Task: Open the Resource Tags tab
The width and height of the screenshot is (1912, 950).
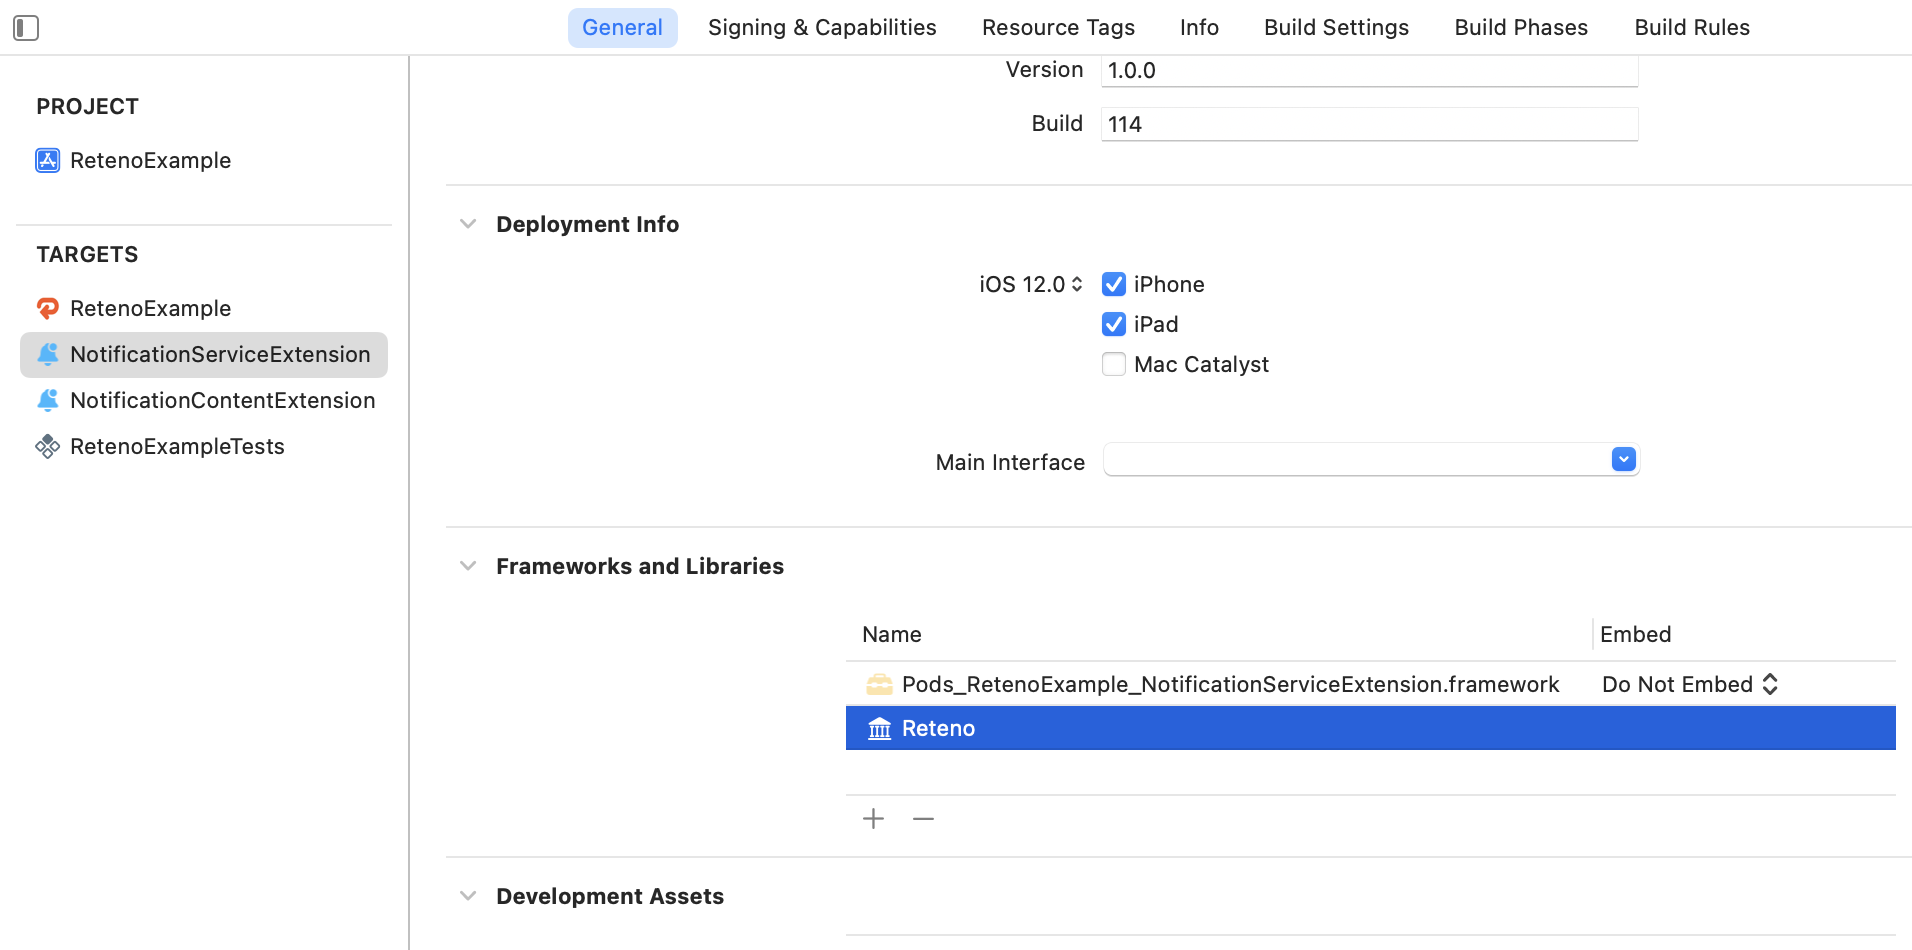Action: (x=1058, y=28)
